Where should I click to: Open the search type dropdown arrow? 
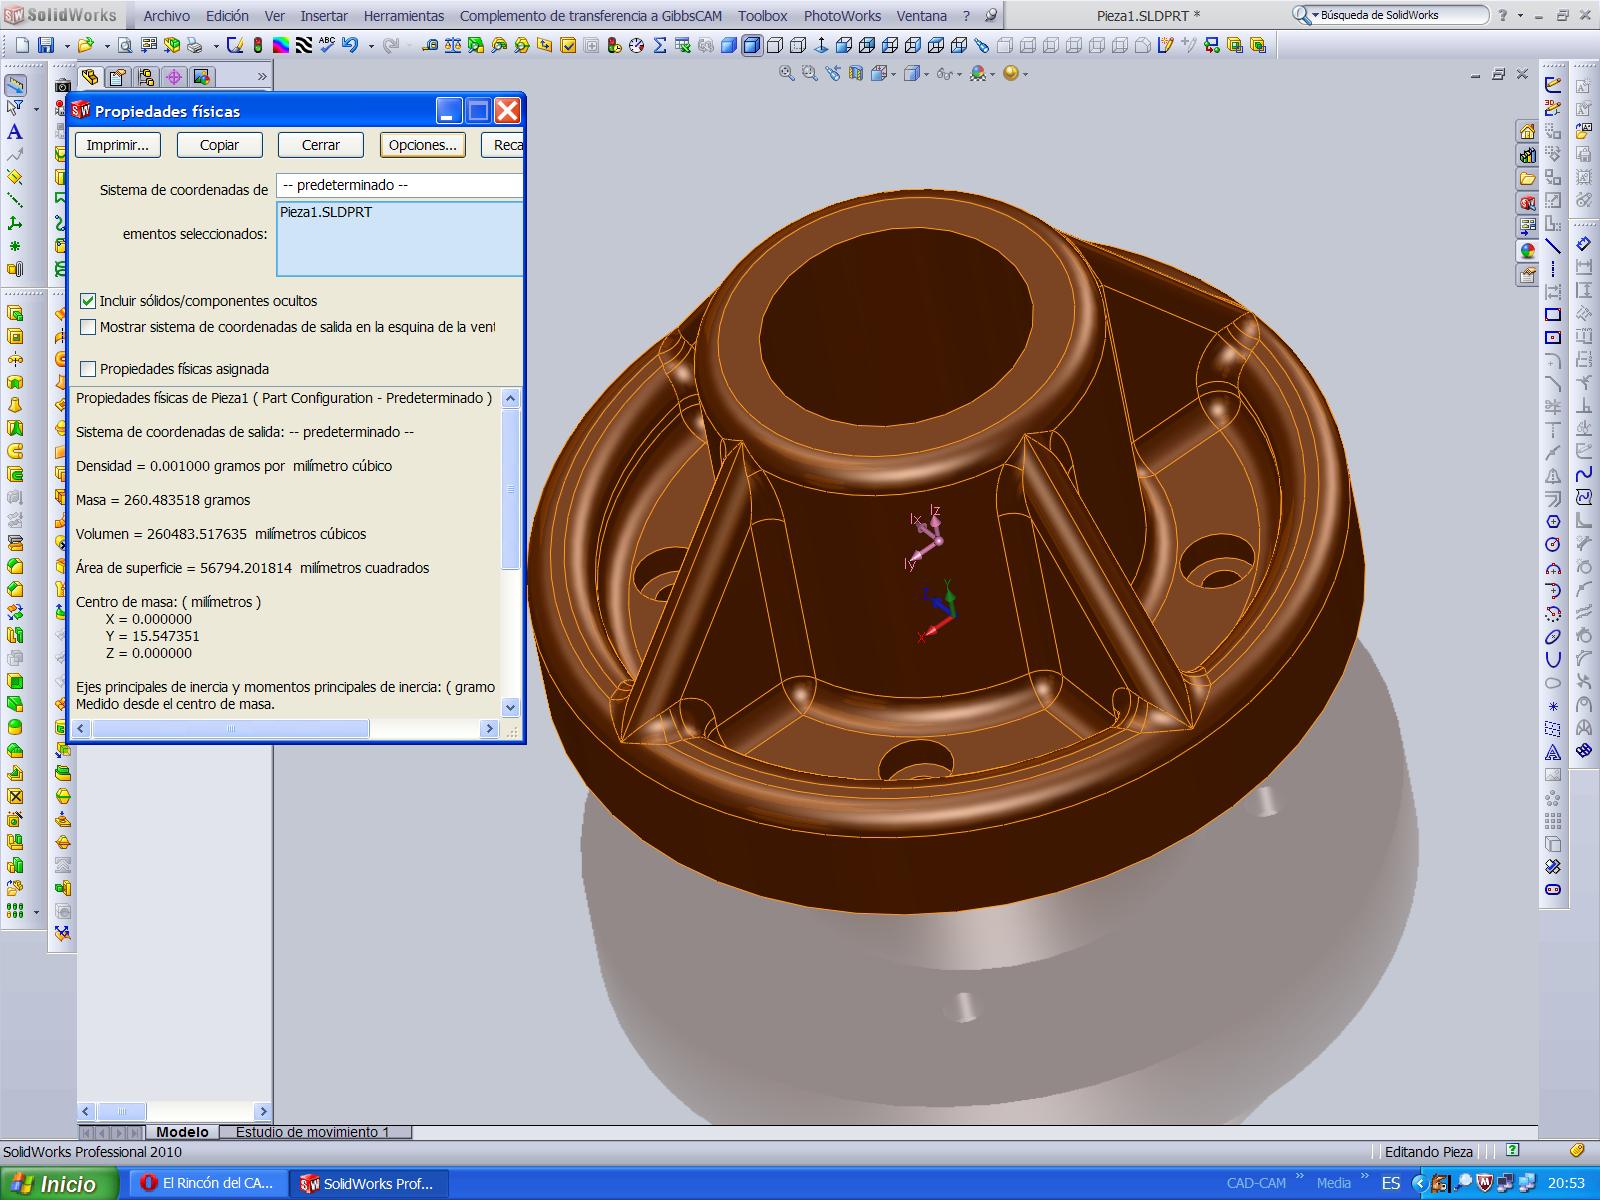click(1314, 16)
